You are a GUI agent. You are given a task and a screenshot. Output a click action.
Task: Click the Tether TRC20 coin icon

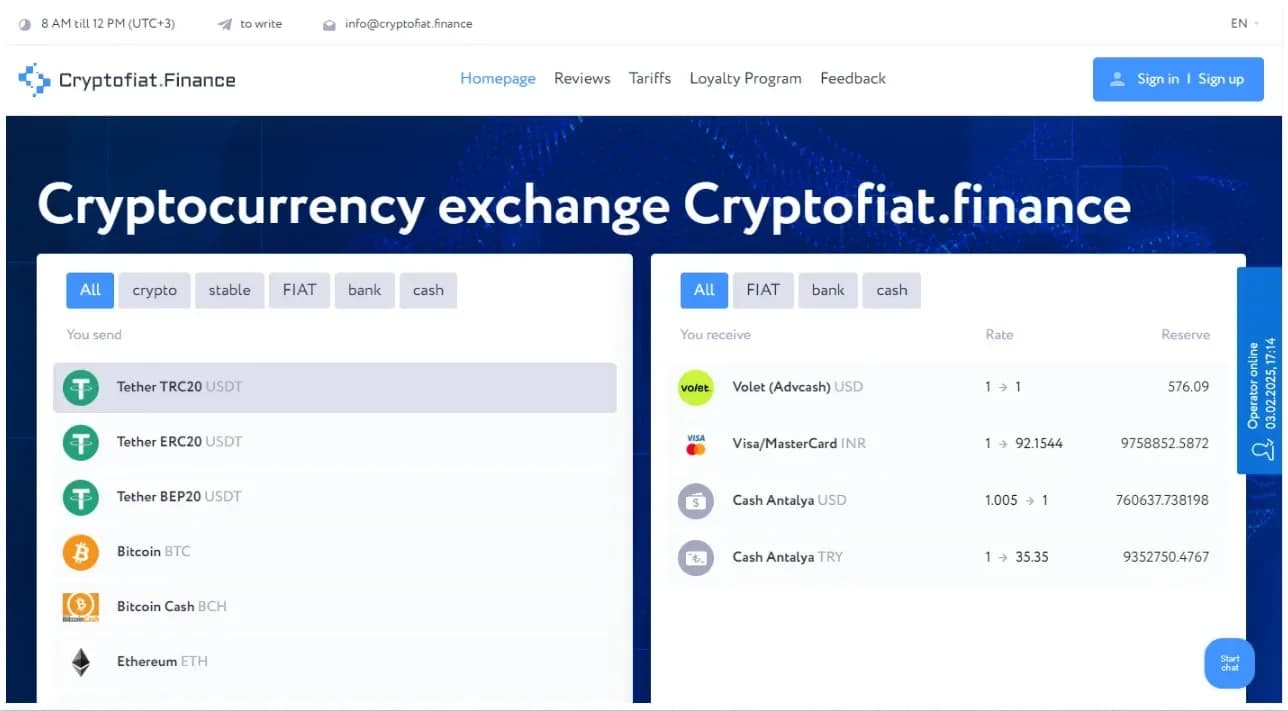(81, 387)
